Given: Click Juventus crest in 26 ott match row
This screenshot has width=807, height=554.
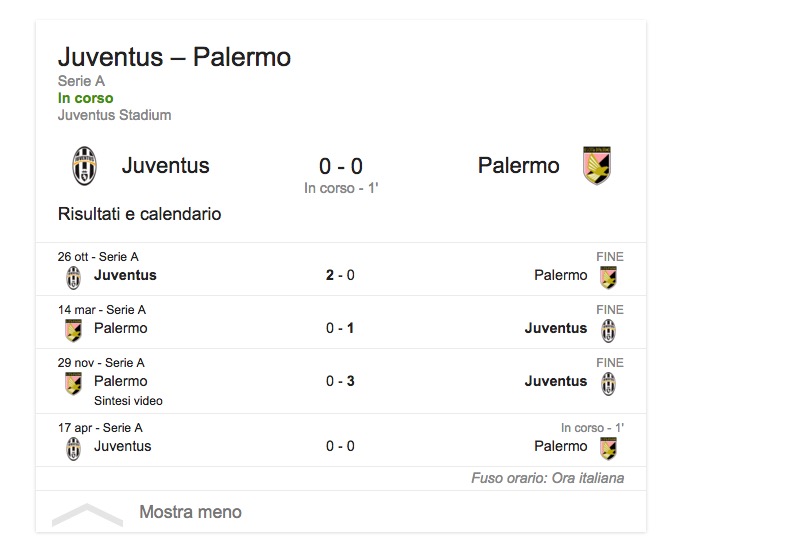Looking at the screenshot, I should point(73,277).
